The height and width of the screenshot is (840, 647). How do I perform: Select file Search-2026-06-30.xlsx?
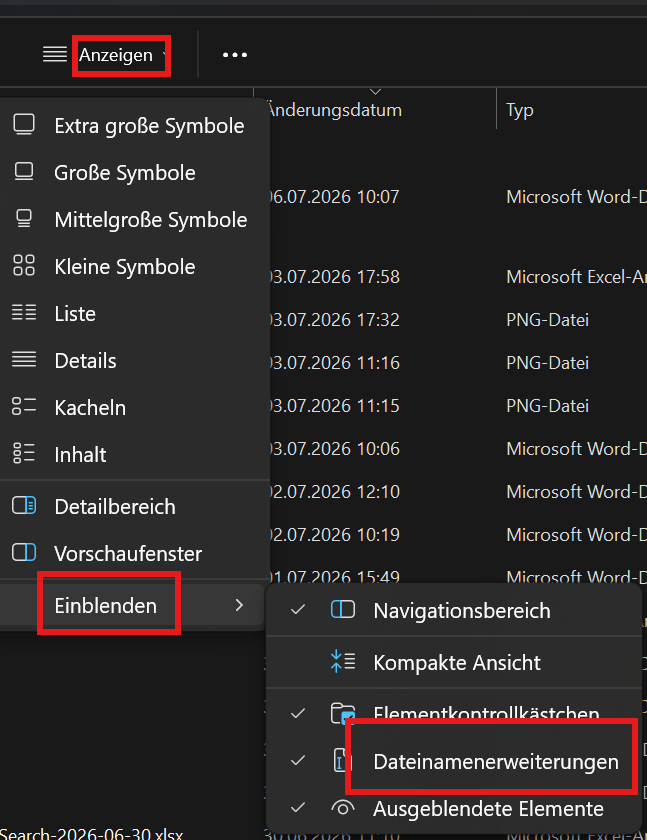pyautogui.click(x=92, y=834)
